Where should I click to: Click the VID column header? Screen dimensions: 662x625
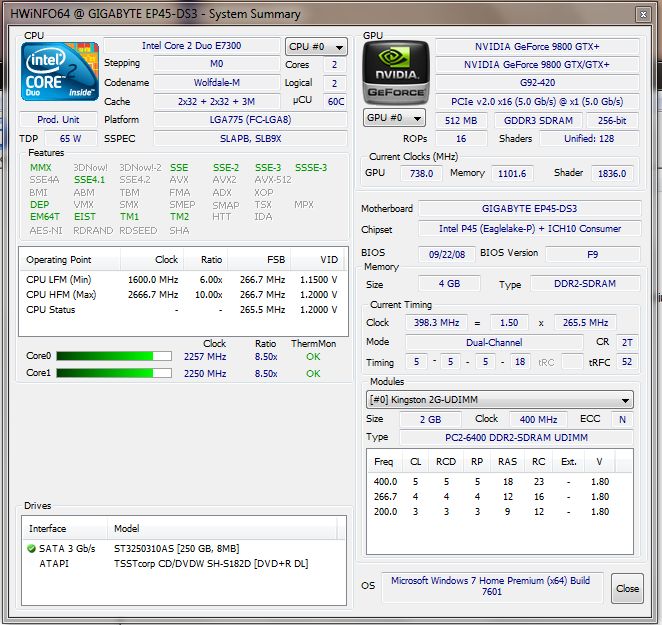coord(317,259)
